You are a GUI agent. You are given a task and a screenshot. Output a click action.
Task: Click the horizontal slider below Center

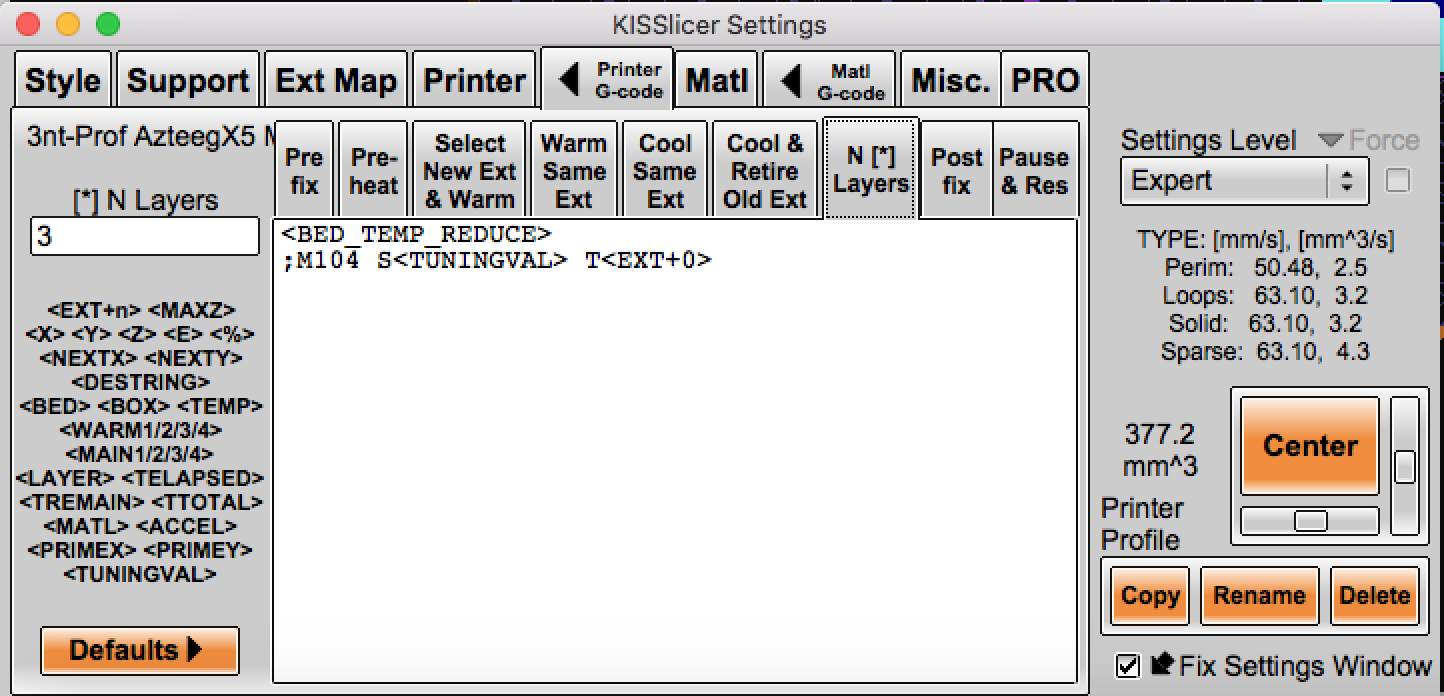(1310, 521)
